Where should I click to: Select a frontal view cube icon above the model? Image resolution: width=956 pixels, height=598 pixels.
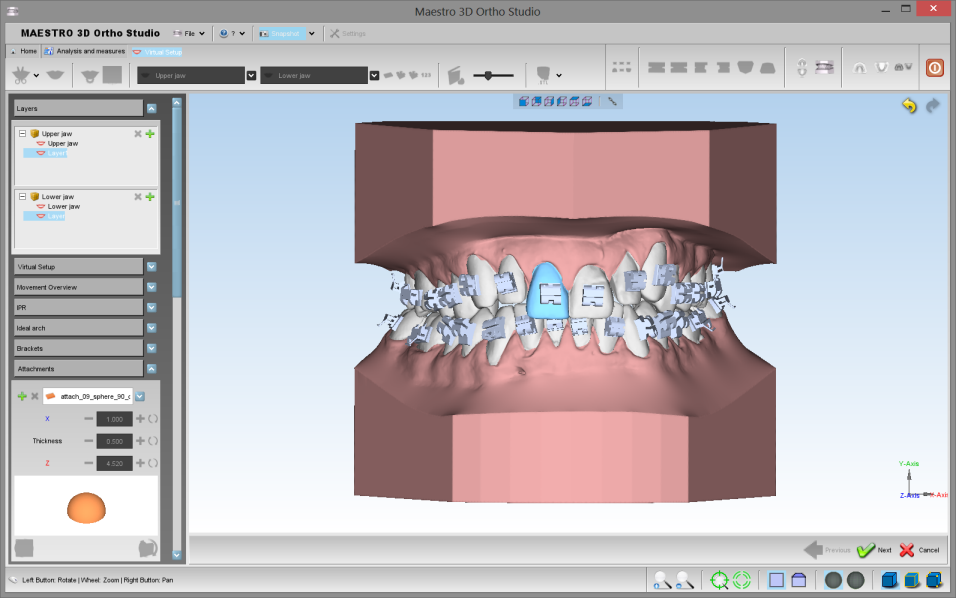(x=525, y=100)
